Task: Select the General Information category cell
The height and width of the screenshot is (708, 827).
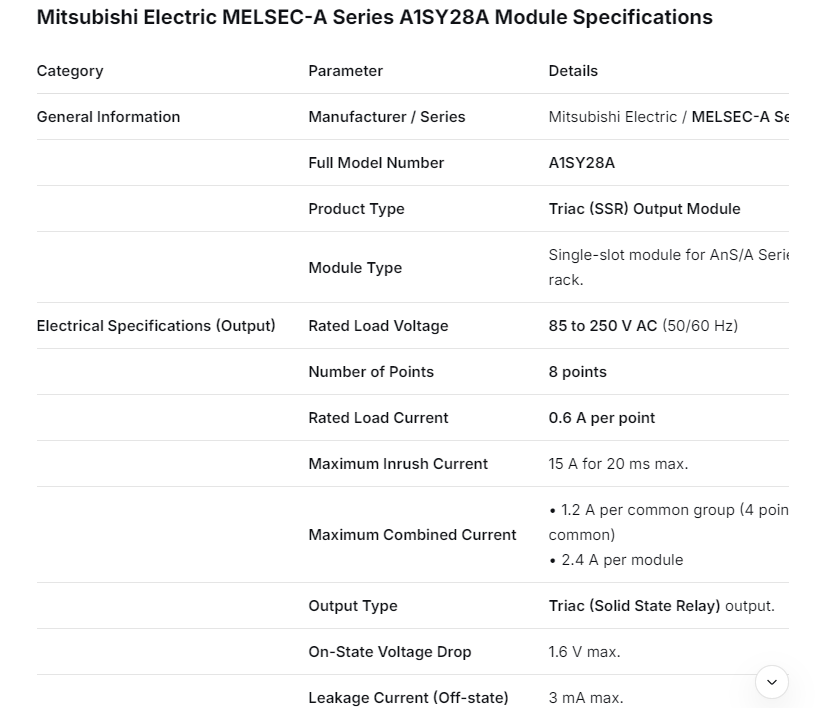Action: coord(108,117)
